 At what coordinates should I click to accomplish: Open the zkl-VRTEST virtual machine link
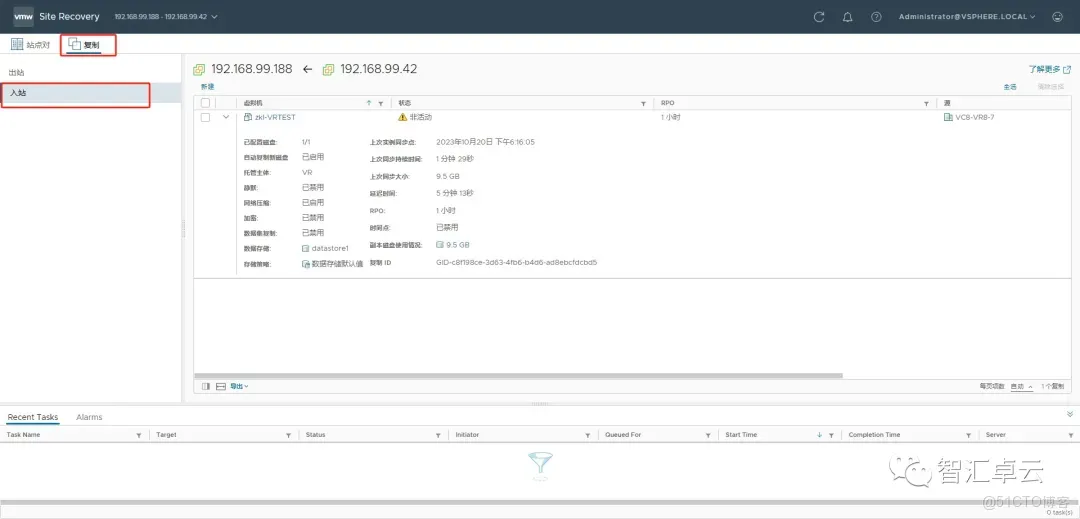pos(275,117)
